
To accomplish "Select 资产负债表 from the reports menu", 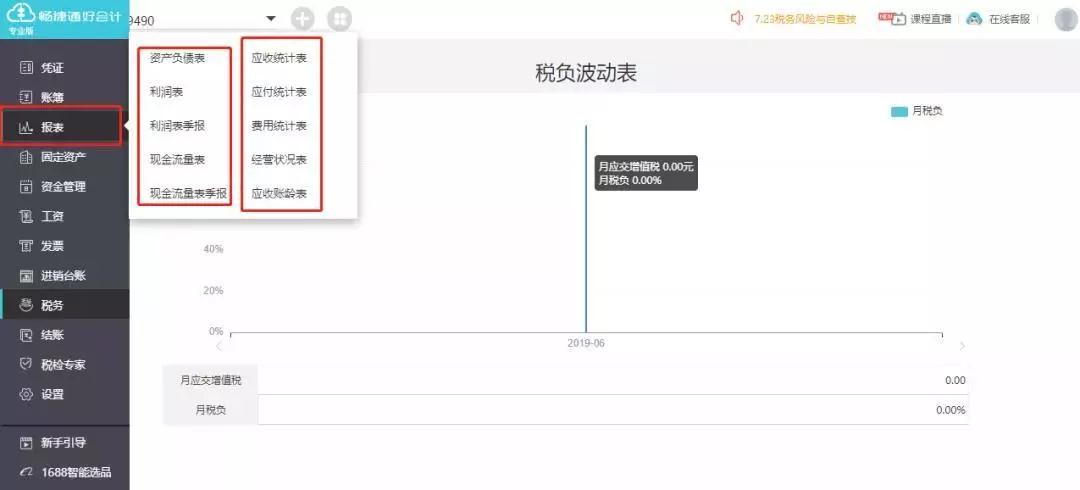I will (177, 58).
